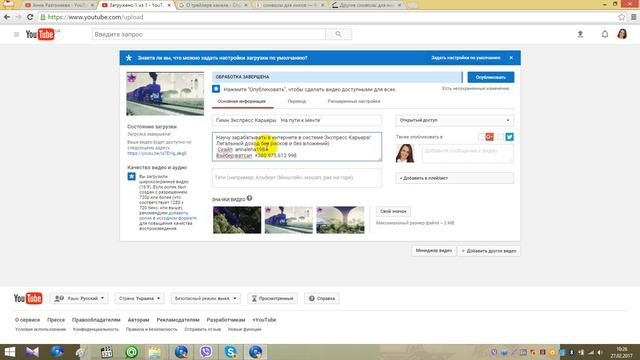The height and width of the screenshot is (360, 640).
Task: Open Viber from the taskbar
Action: (206, 352)
